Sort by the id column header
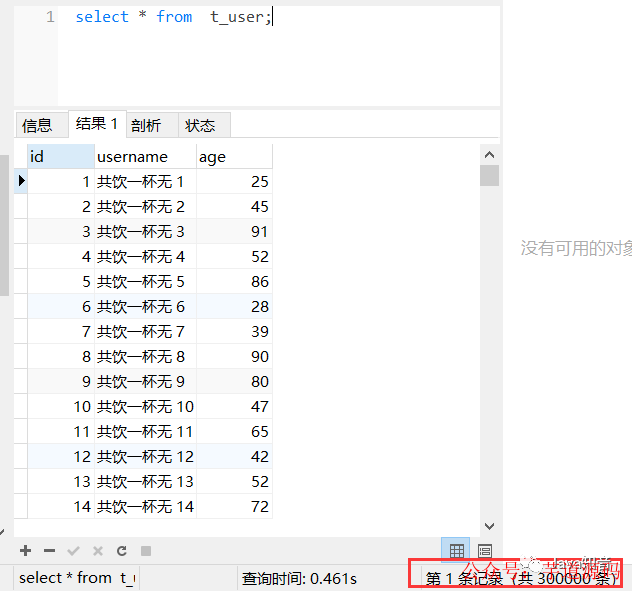Viewport: 632px width, 591px height. pos(60,156)
